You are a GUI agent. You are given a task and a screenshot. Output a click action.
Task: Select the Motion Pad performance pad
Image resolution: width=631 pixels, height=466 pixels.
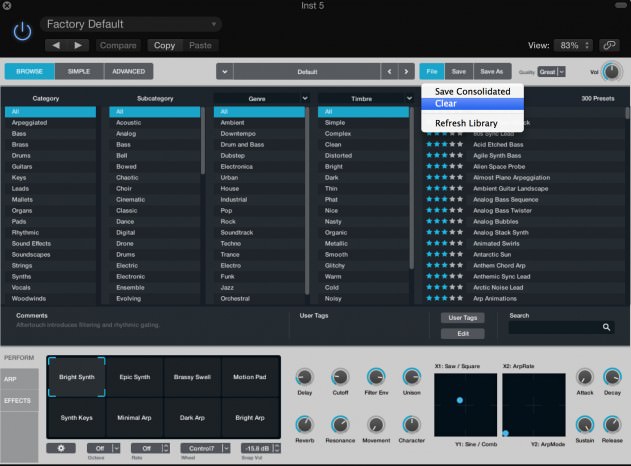tap(250, 377)
